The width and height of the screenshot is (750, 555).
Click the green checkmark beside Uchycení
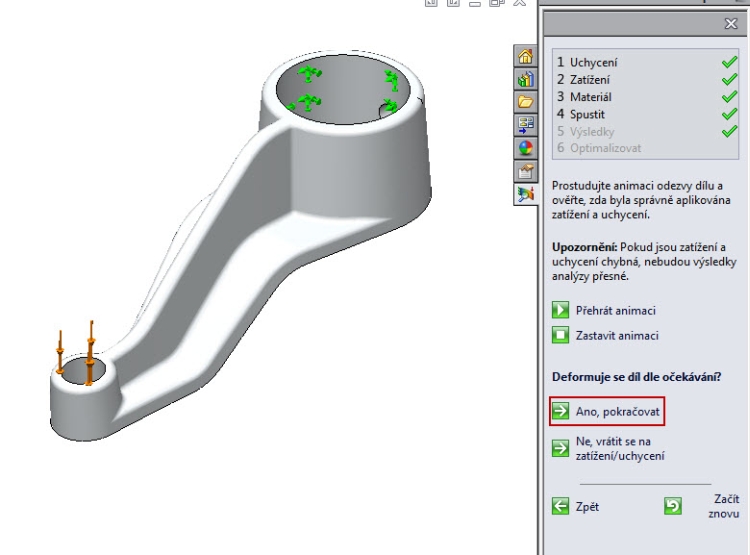[x=729, y=62]
